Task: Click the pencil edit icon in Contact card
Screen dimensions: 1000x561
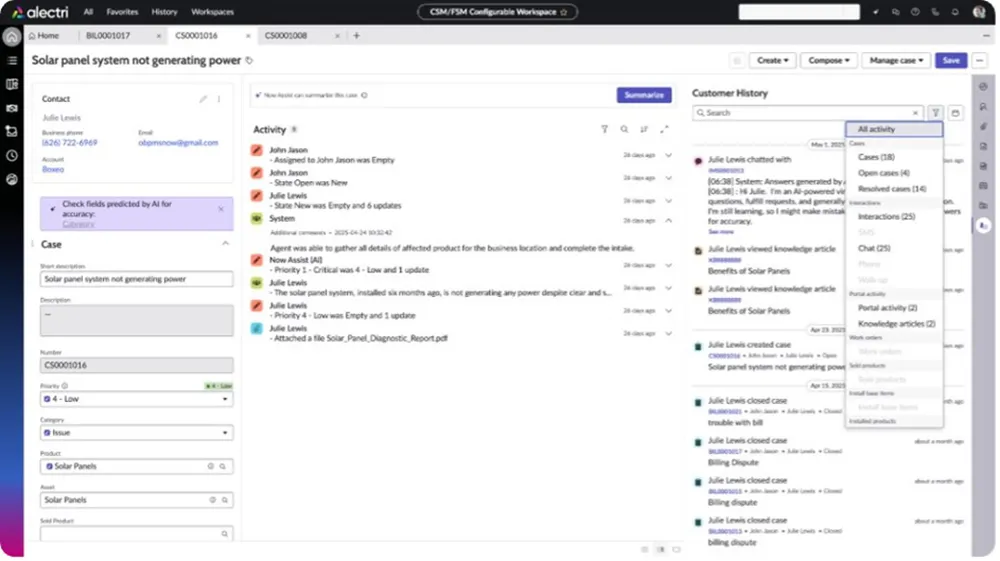Action: coord(203,99)
